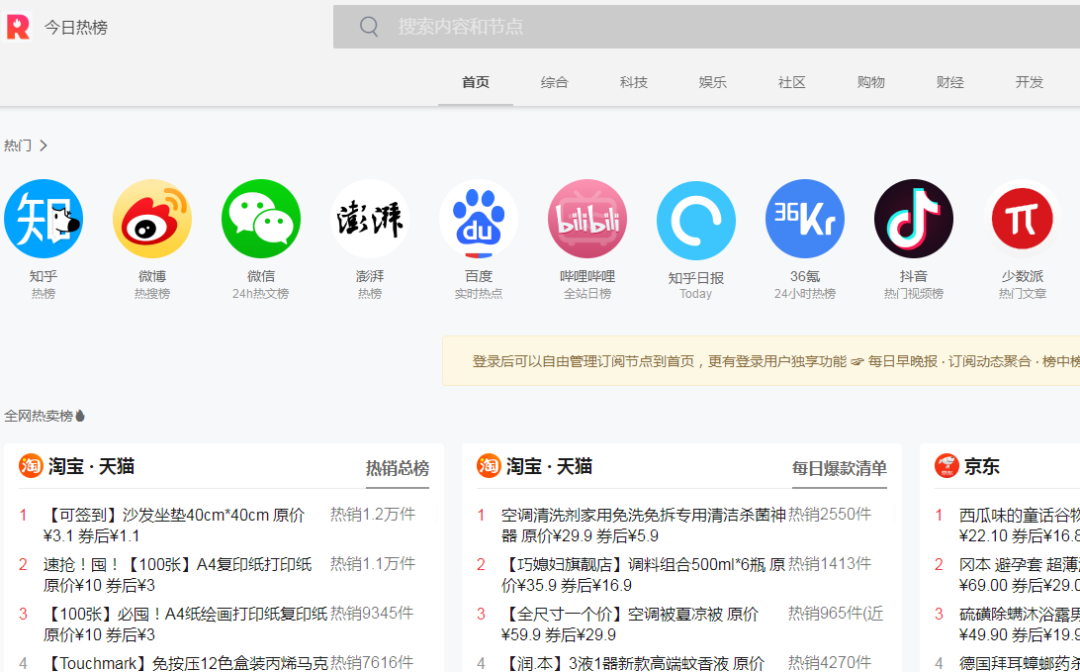The height and width of the screenshot is (672, 1080).
Task: Open the Baidu 百度 realtime hotspots icon
Action: click(479, 219)
